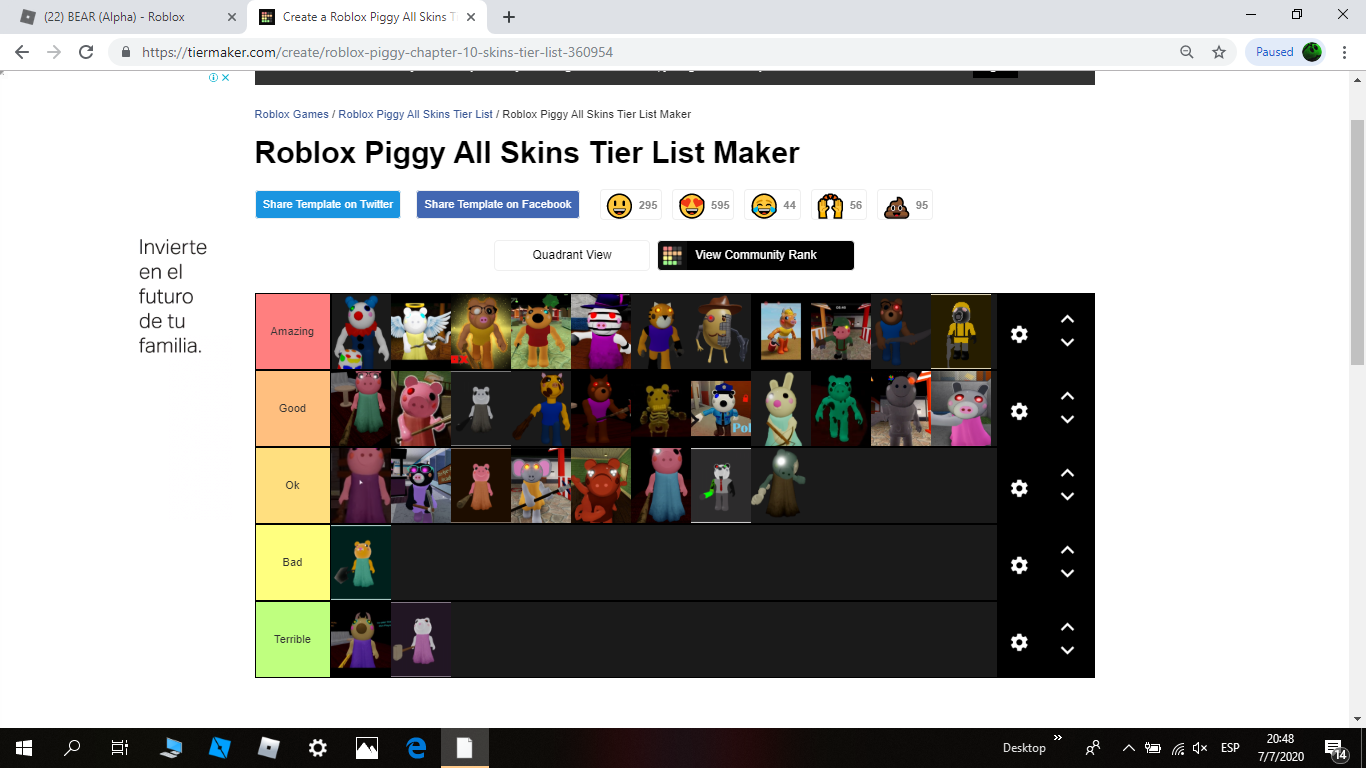Select the police officer skin in Good row
This screenshot has width=1366, height=768.
[721, 409]
